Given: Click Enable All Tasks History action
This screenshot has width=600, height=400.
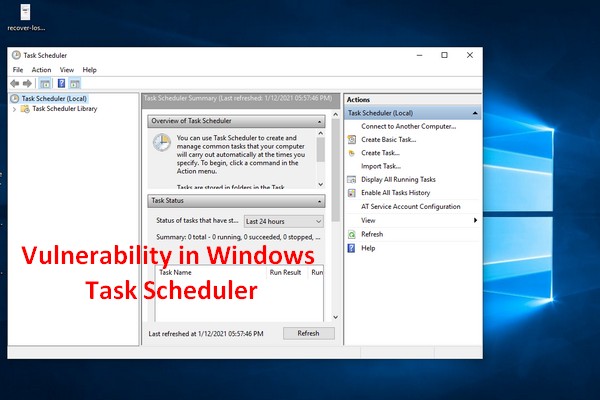Looking at the screenshot, I should 395,193.
